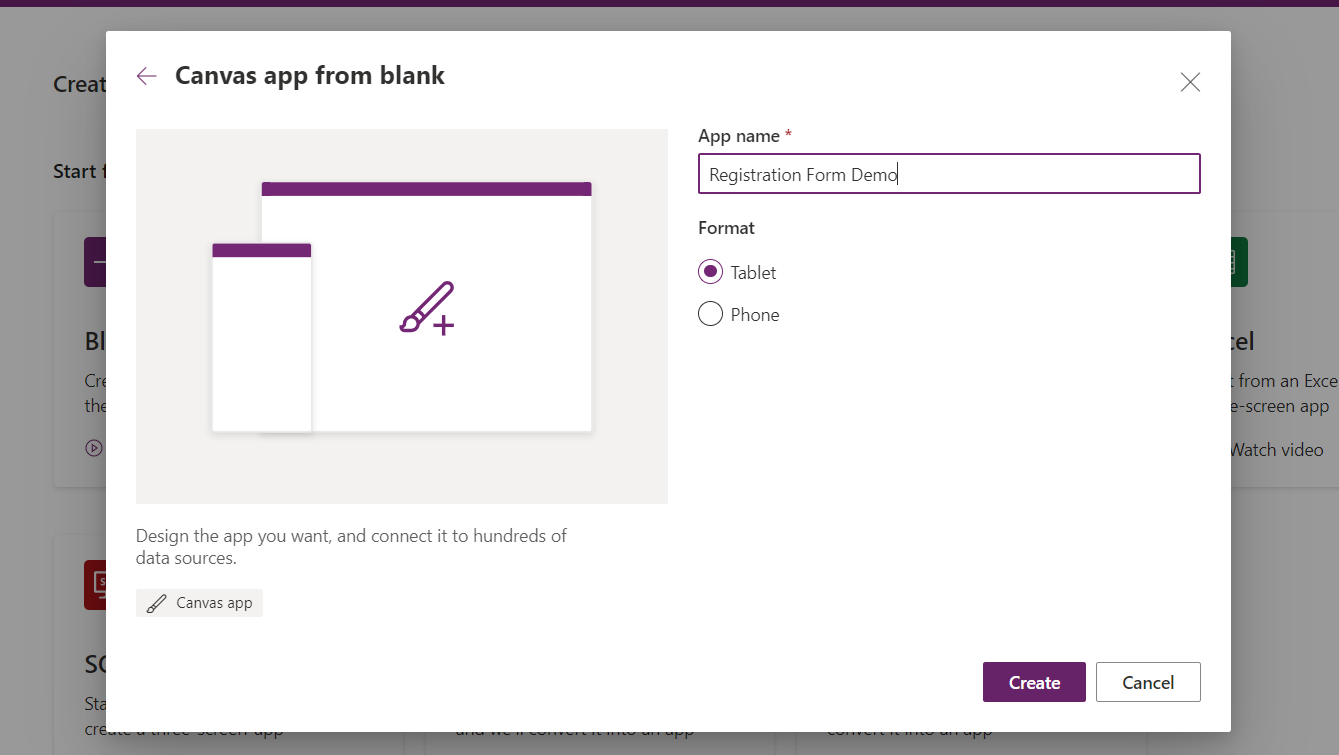This screenshot has height=755, width=1339.
Task: Click the Watch video link behind the dialog
Action: [1276, 450]
